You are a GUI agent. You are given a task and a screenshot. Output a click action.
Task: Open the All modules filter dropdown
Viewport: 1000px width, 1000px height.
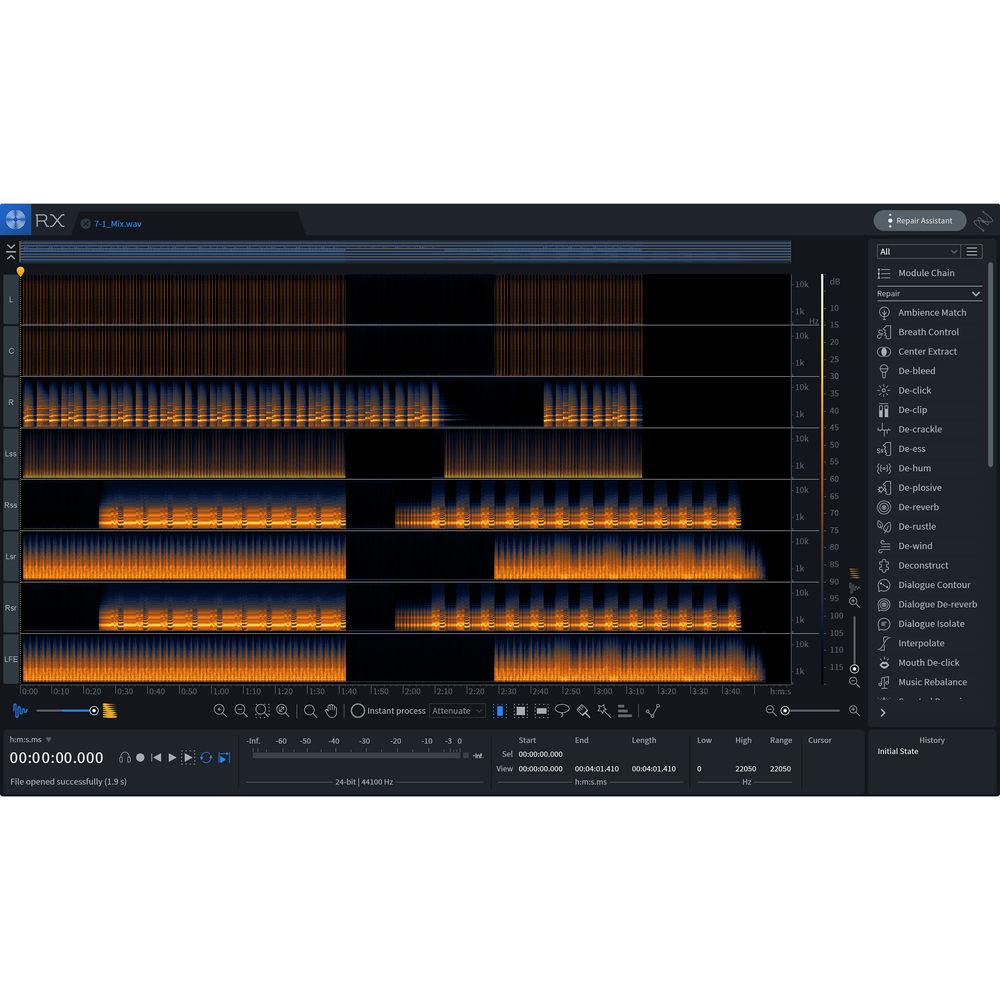[918, 251]
